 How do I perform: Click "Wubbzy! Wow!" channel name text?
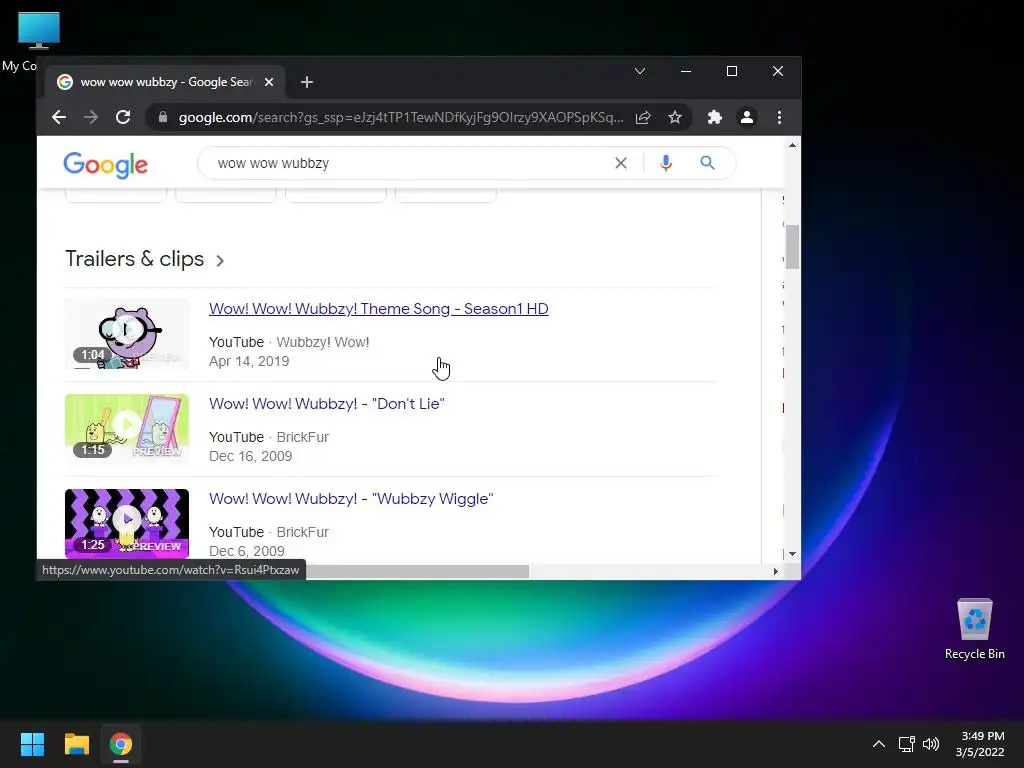click(323, 342)
